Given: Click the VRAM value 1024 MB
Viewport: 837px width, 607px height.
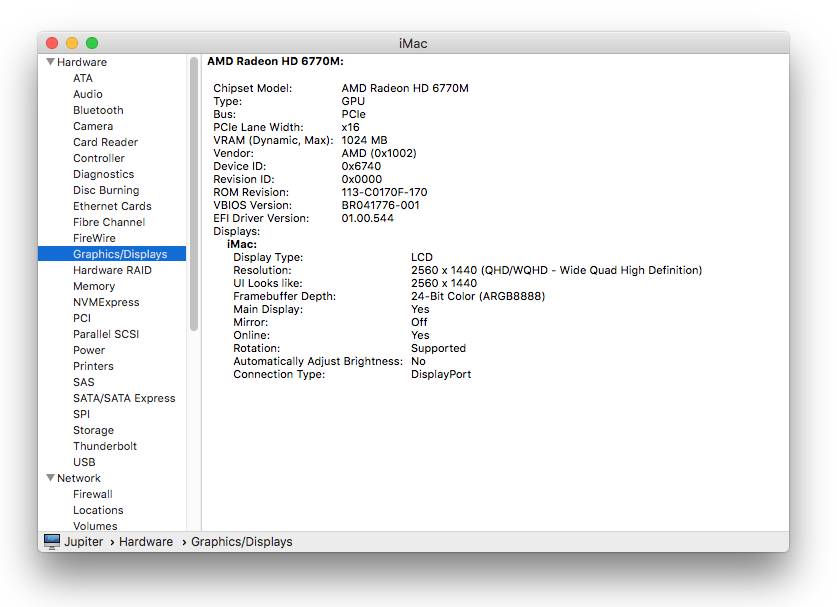Looking at the screenshot, I should 365,140.
